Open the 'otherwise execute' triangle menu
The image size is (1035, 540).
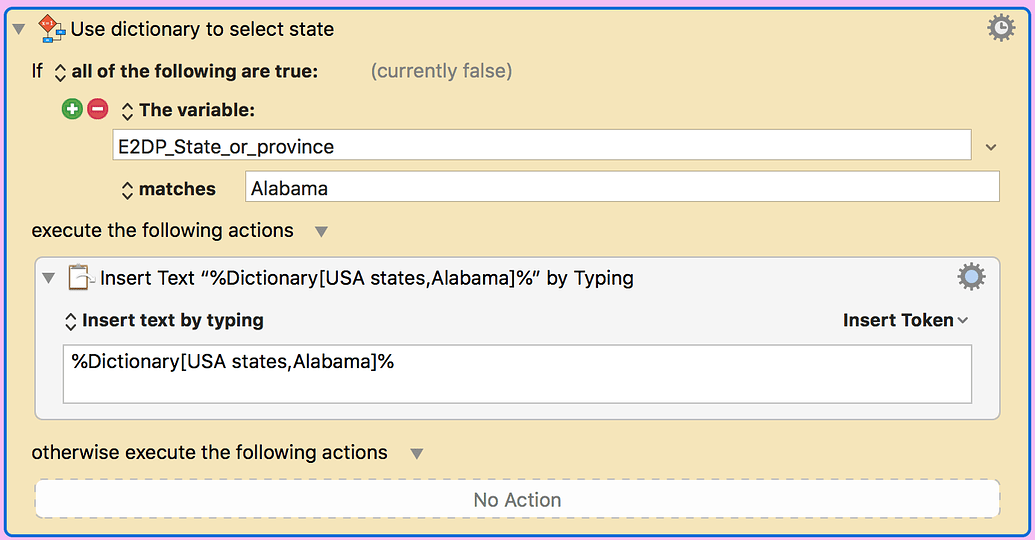click(417, 453)
